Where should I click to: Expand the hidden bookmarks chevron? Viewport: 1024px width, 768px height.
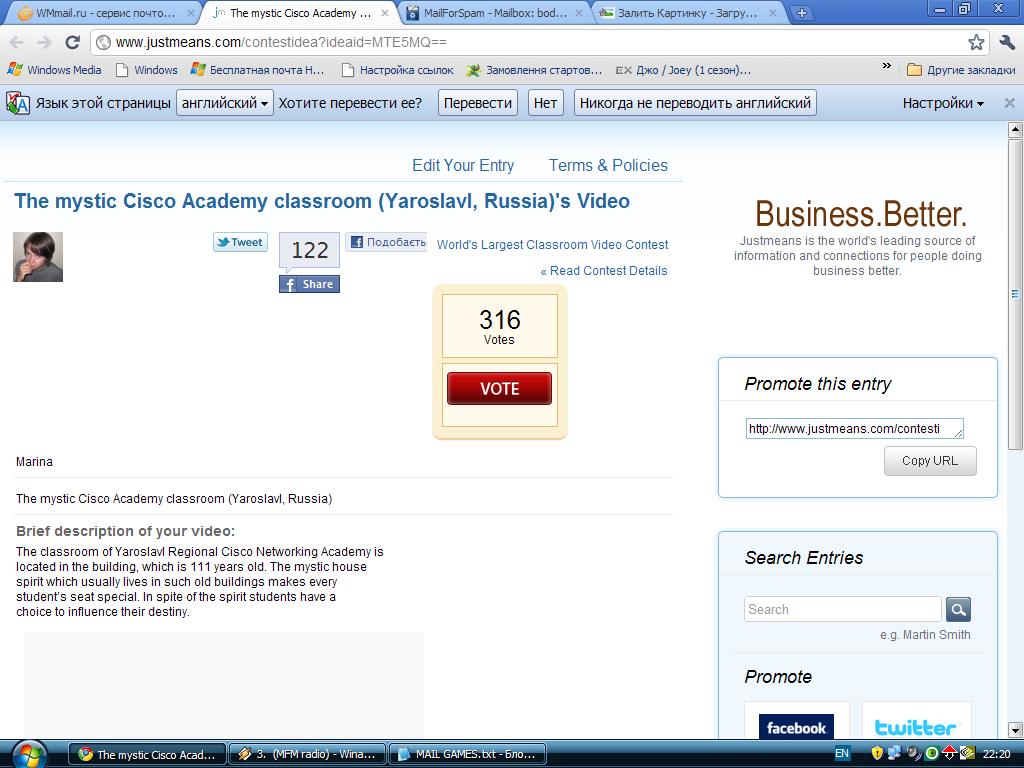tap(886, 65)
